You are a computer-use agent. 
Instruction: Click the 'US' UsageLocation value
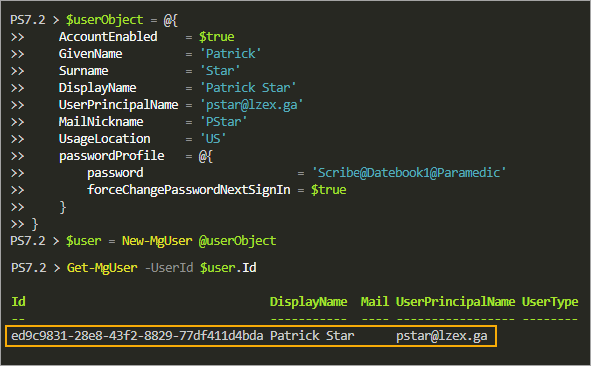[x=213, y=139]
